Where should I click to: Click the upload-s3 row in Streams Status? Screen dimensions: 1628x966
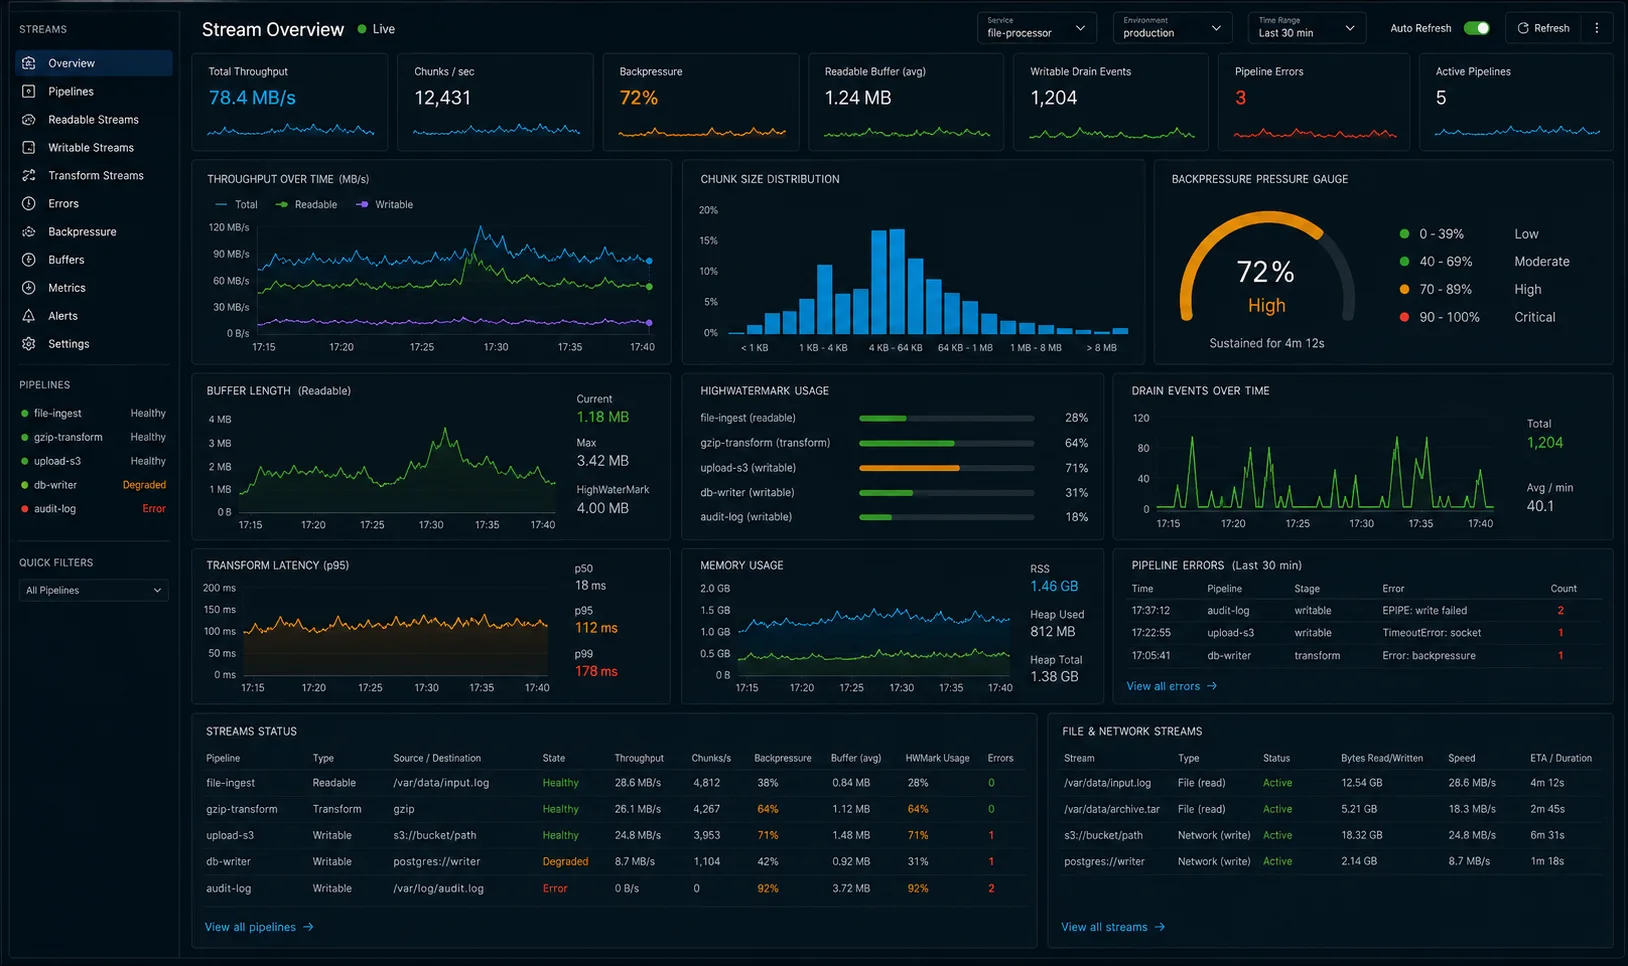pos(614,835)
